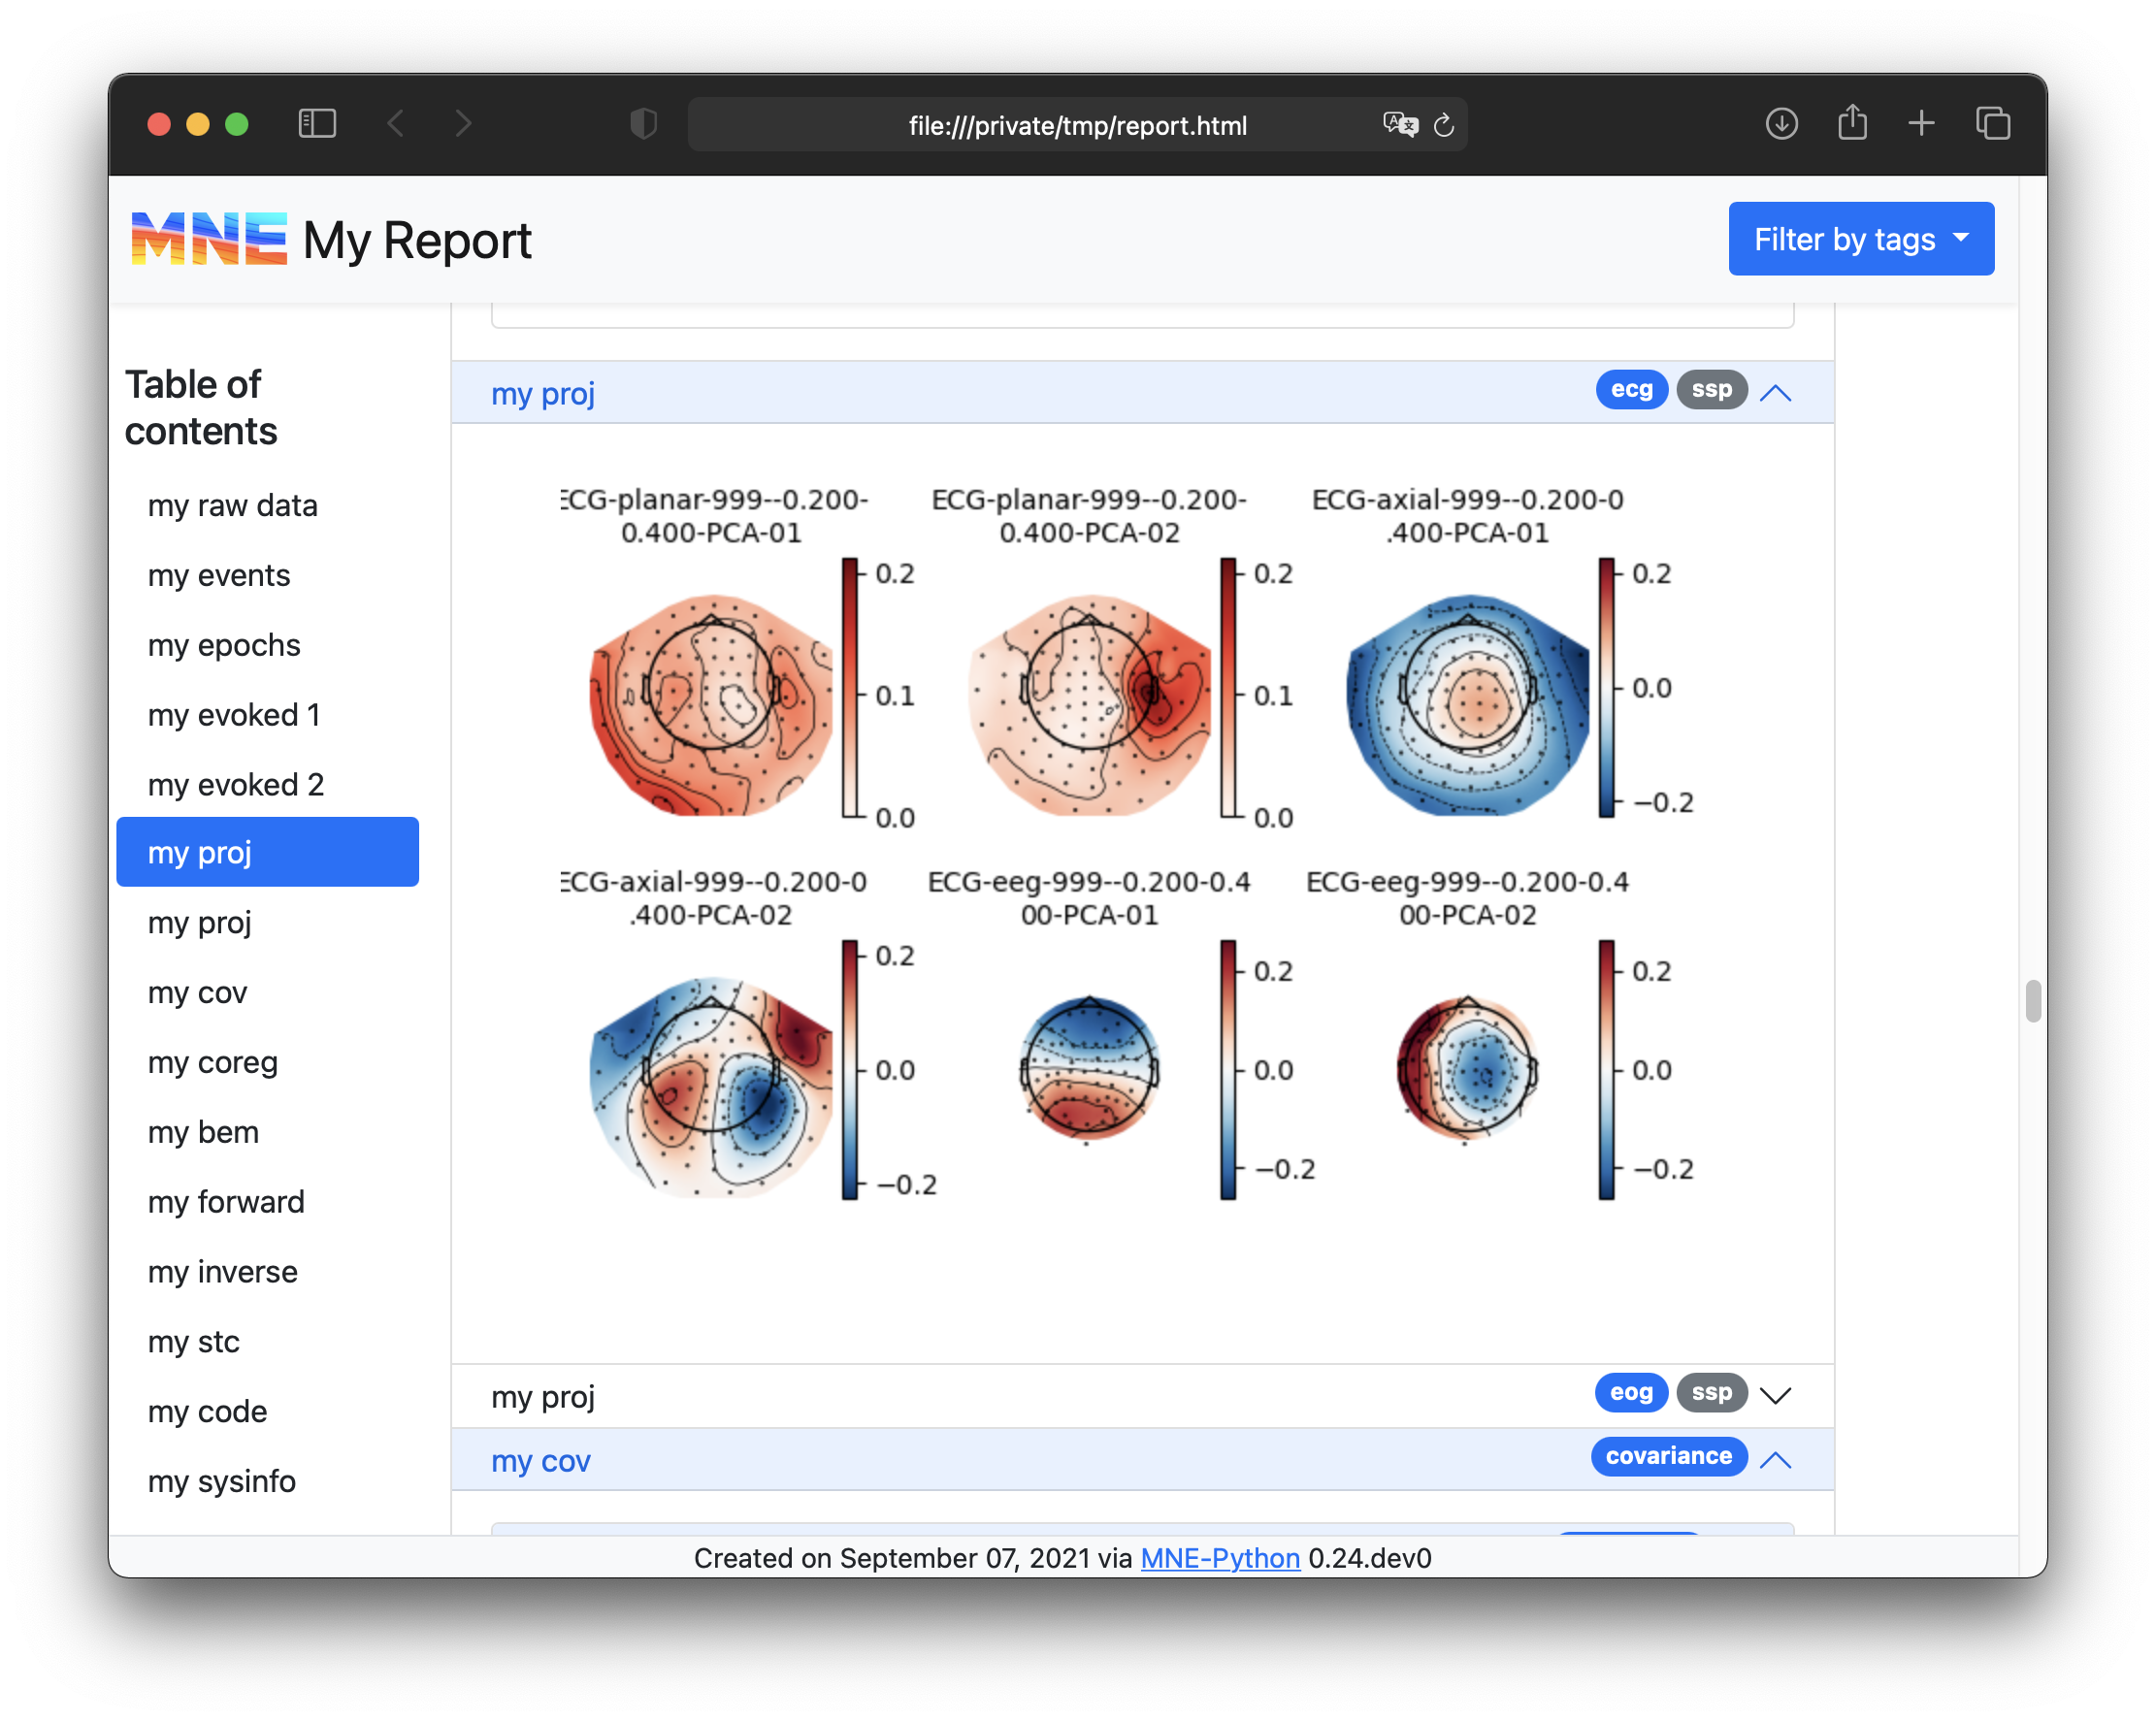This screenshot has width=2156, height=1721.
Task: Select my raw data in contents
Action: [x=233, y=506]
